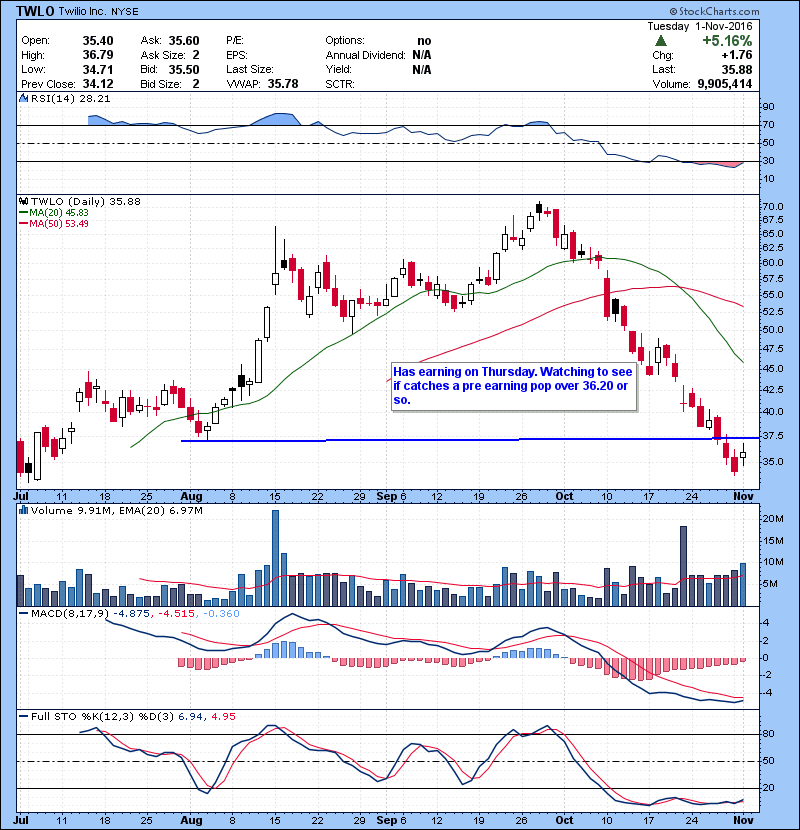Image resolution: width=800 pixels, height=830 pixels.
Task: Click the bar-chart icon beside Volume 9.91M
Action: [x=24, y=510]
